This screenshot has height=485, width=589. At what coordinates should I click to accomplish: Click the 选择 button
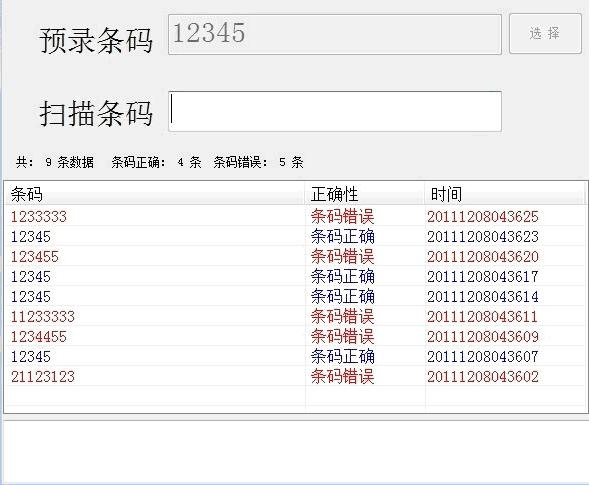[545, 33]
